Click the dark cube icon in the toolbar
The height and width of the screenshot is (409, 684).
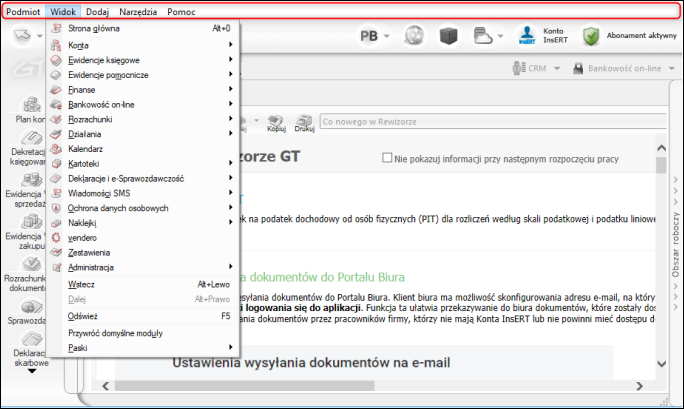[x=448, y=36]
